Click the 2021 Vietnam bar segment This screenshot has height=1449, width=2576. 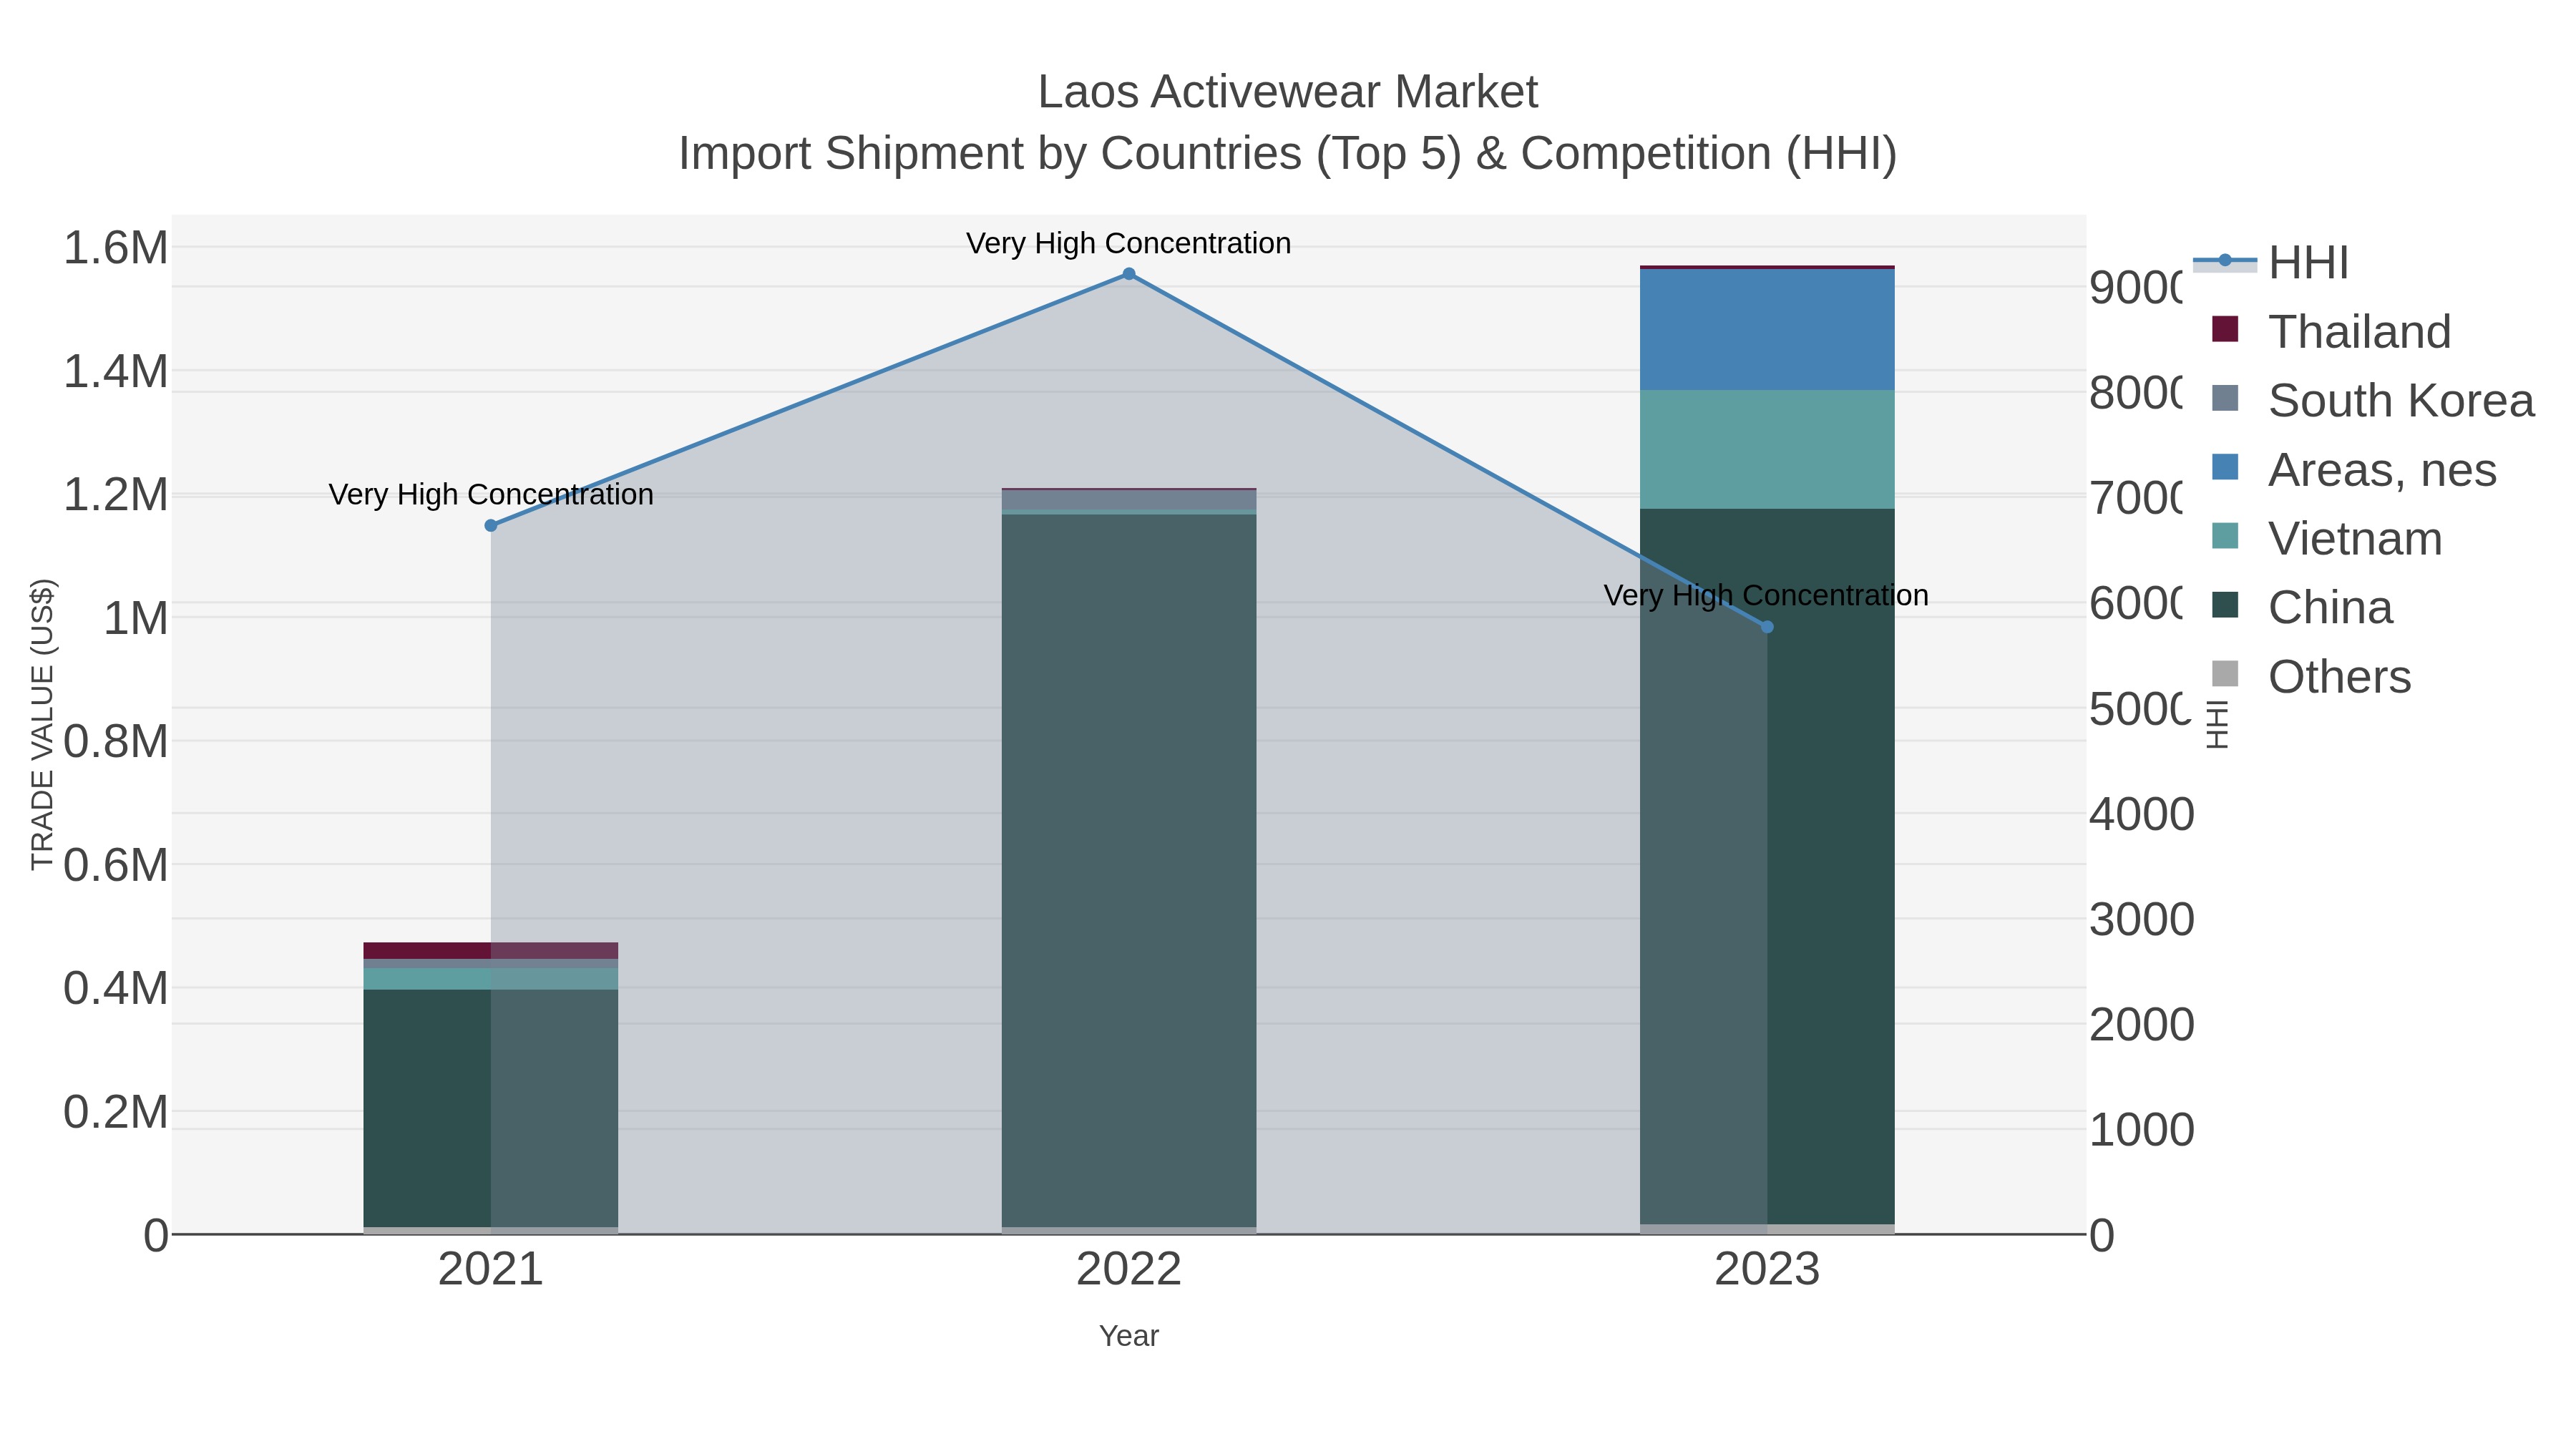point(491,979)
